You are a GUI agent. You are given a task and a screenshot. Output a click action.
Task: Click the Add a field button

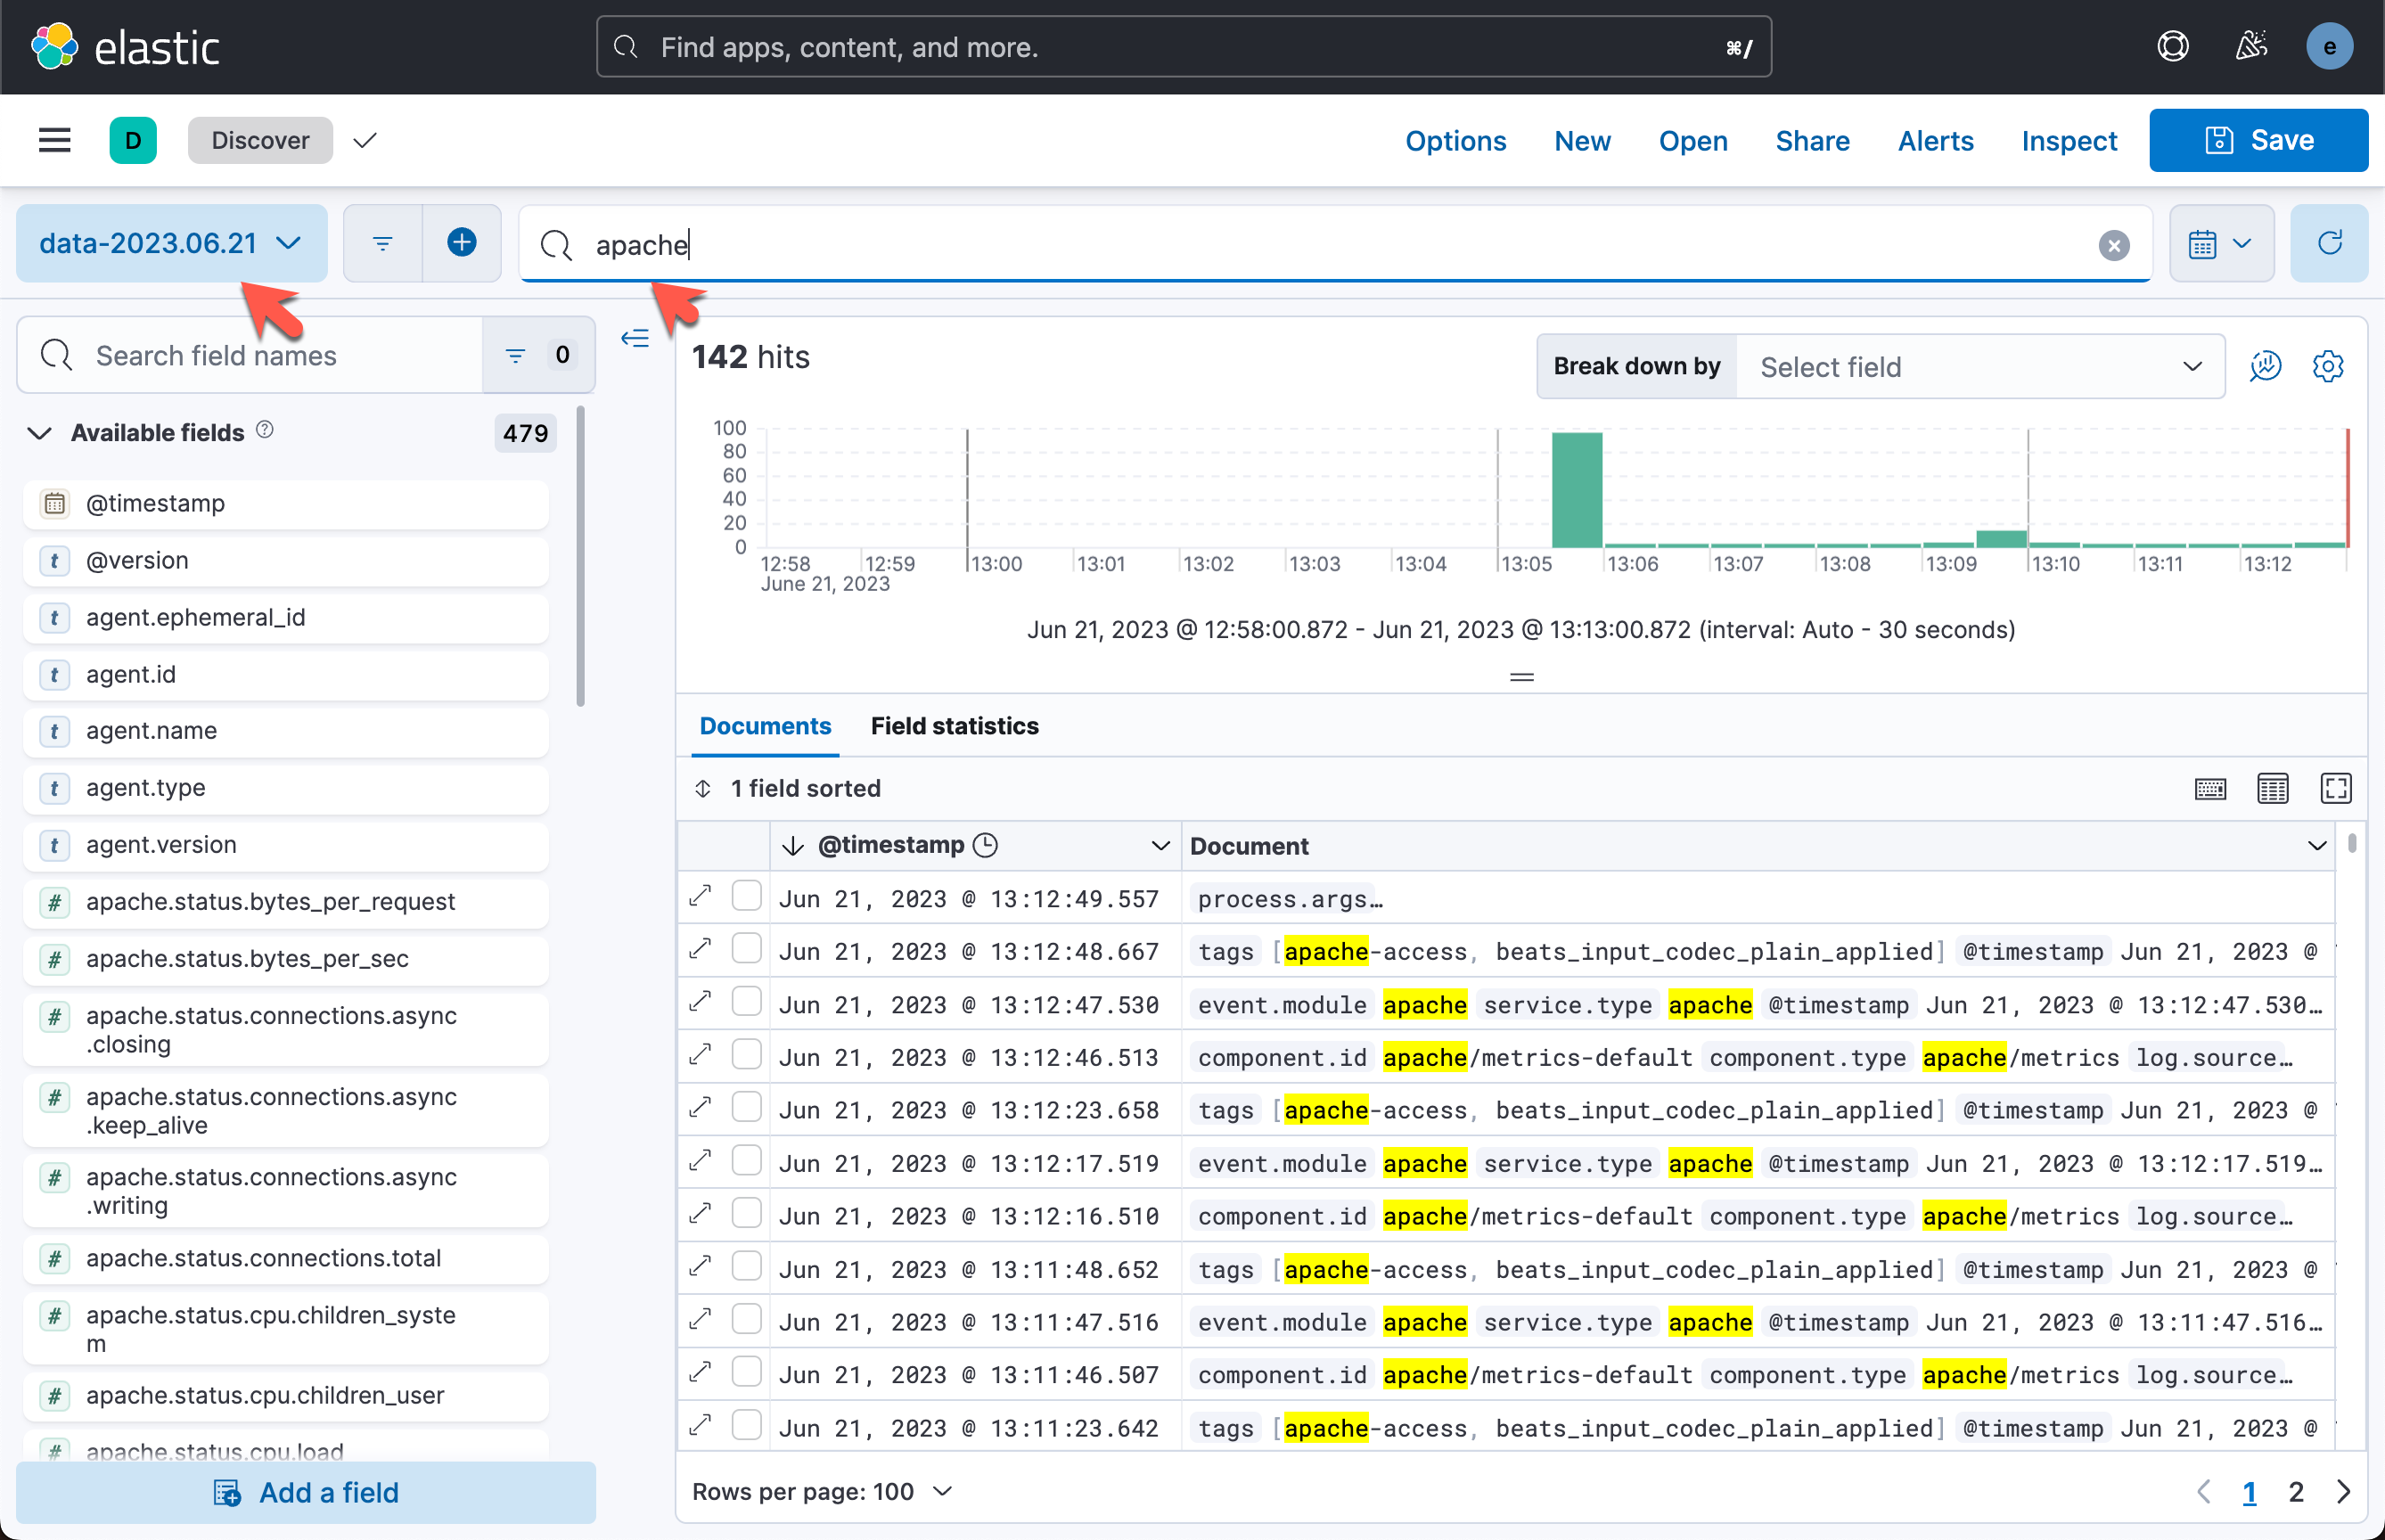coord(306,1492)
